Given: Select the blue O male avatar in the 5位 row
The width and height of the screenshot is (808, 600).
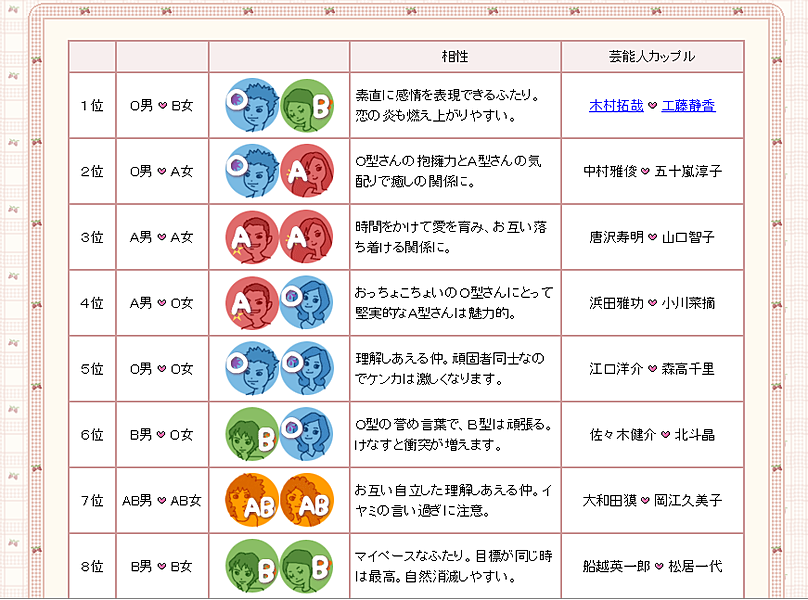Looking at the screenshot, I should pos(252,368).
